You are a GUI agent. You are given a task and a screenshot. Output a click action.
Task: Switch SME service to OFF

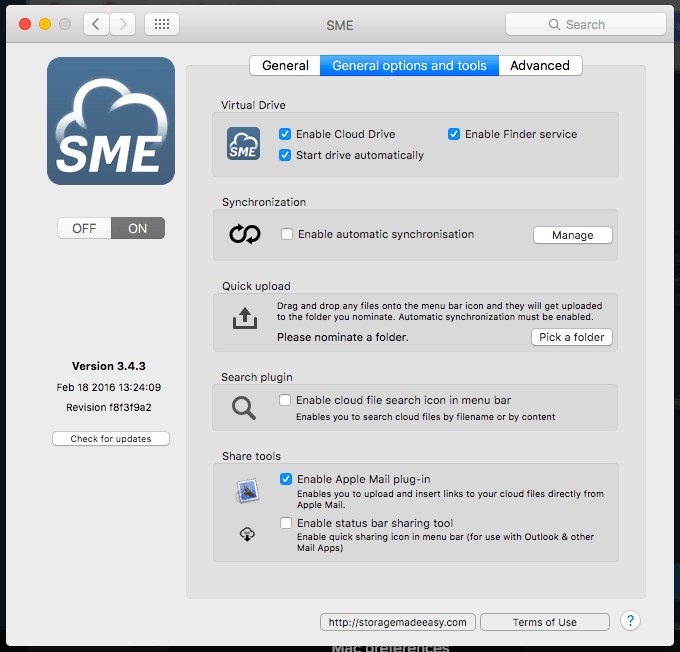click(84, 228)
